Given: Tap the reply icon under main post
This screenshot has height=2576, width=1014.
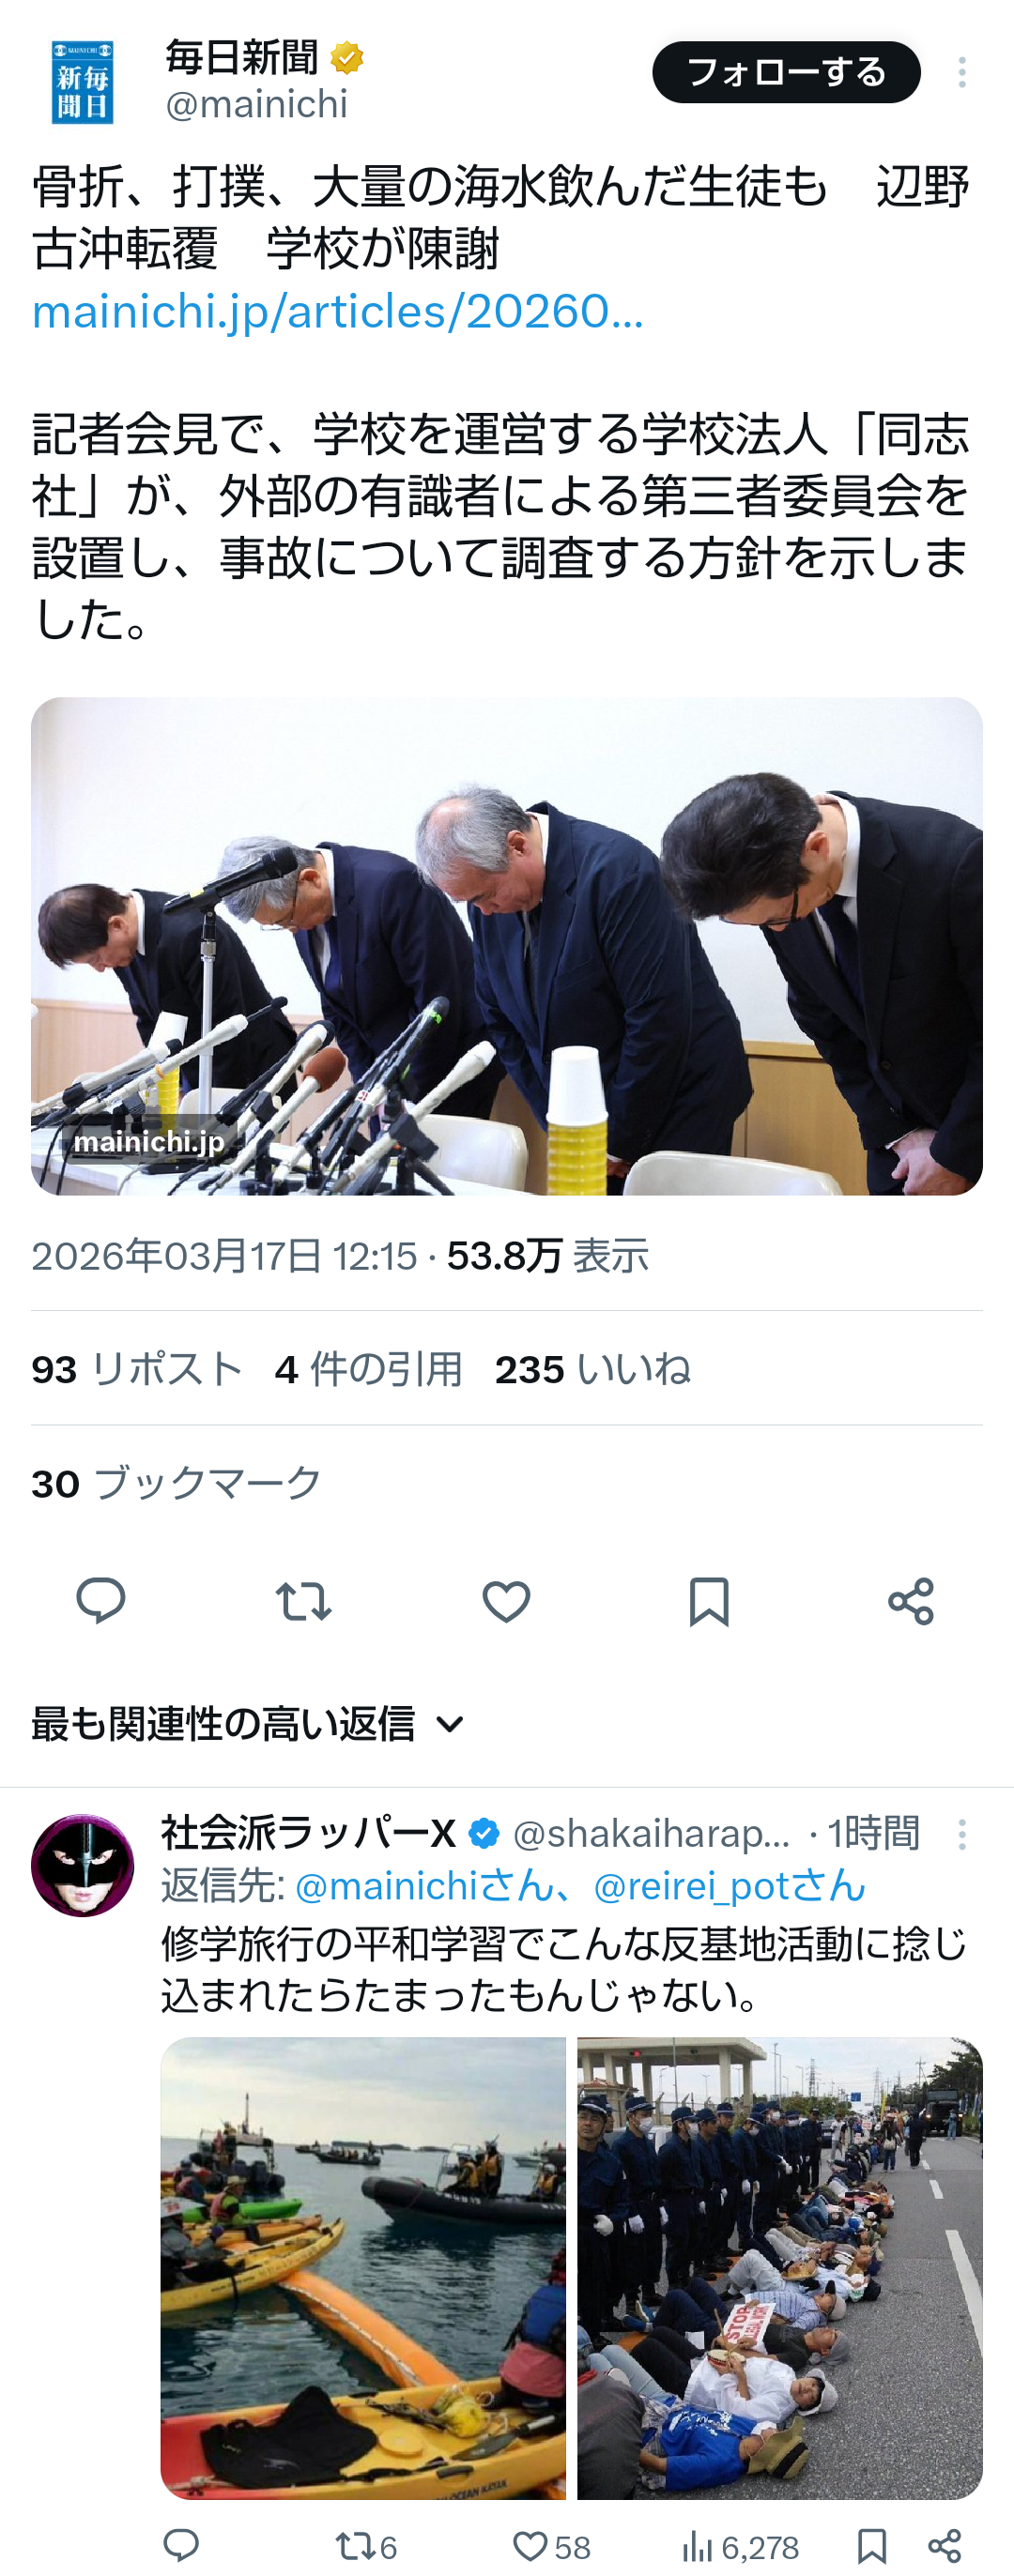Looking at the screenshot, I should coord(101,1601).
